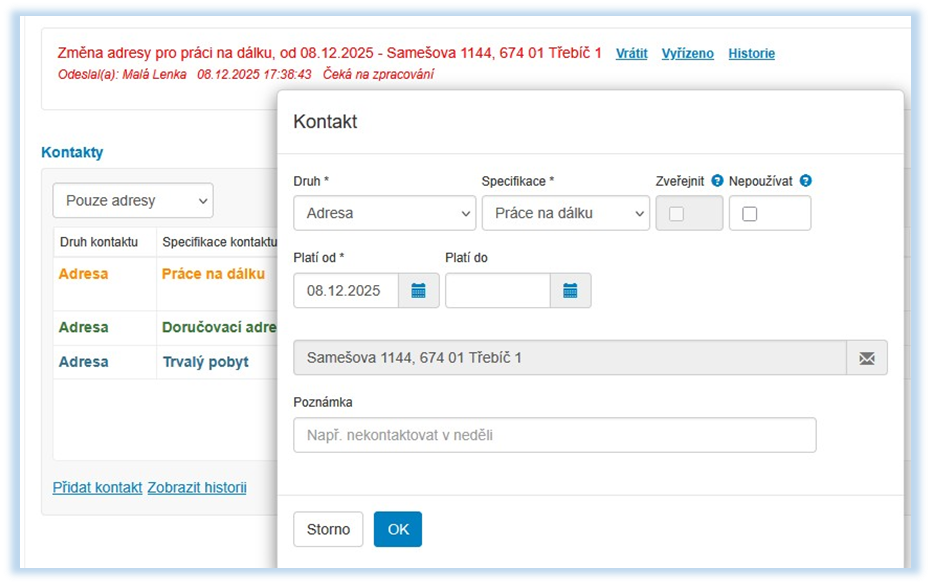Click the Vyřízeno link
The image size is (931, 584).
pos(687,54)
